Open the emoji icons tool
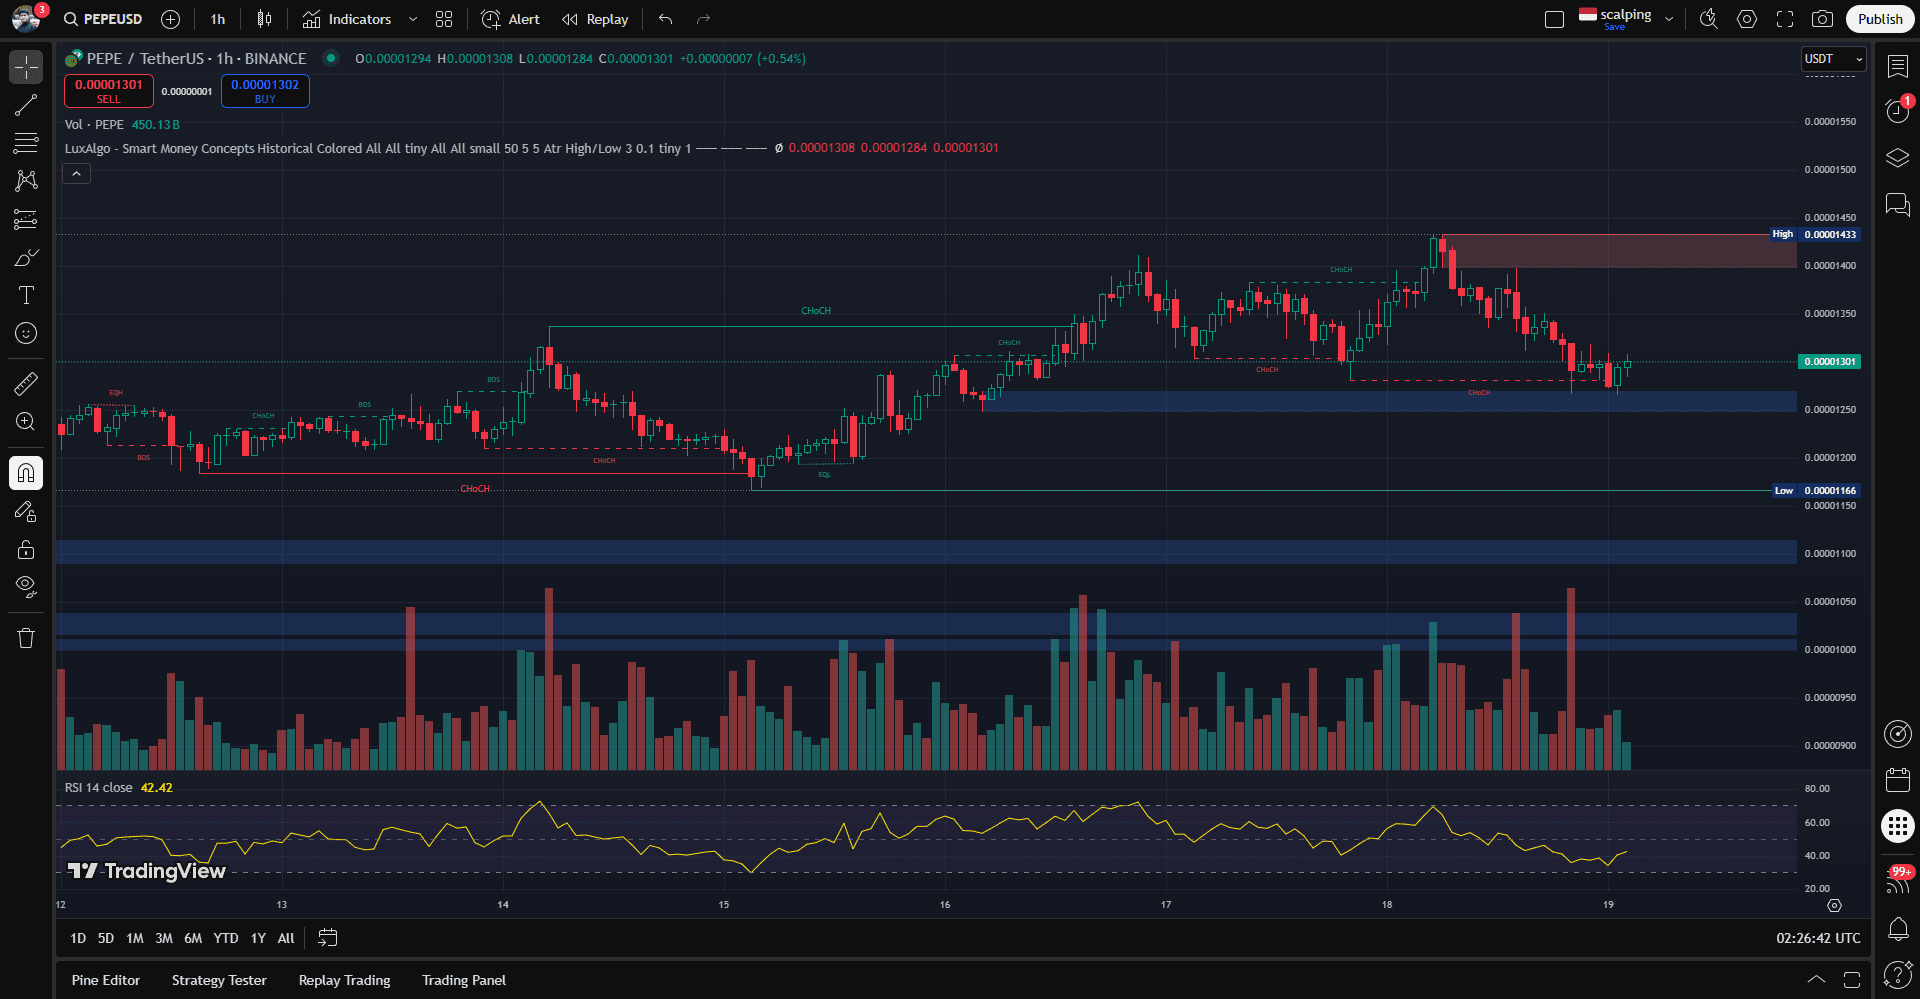 pyautogui.click(x=26, y=333)
